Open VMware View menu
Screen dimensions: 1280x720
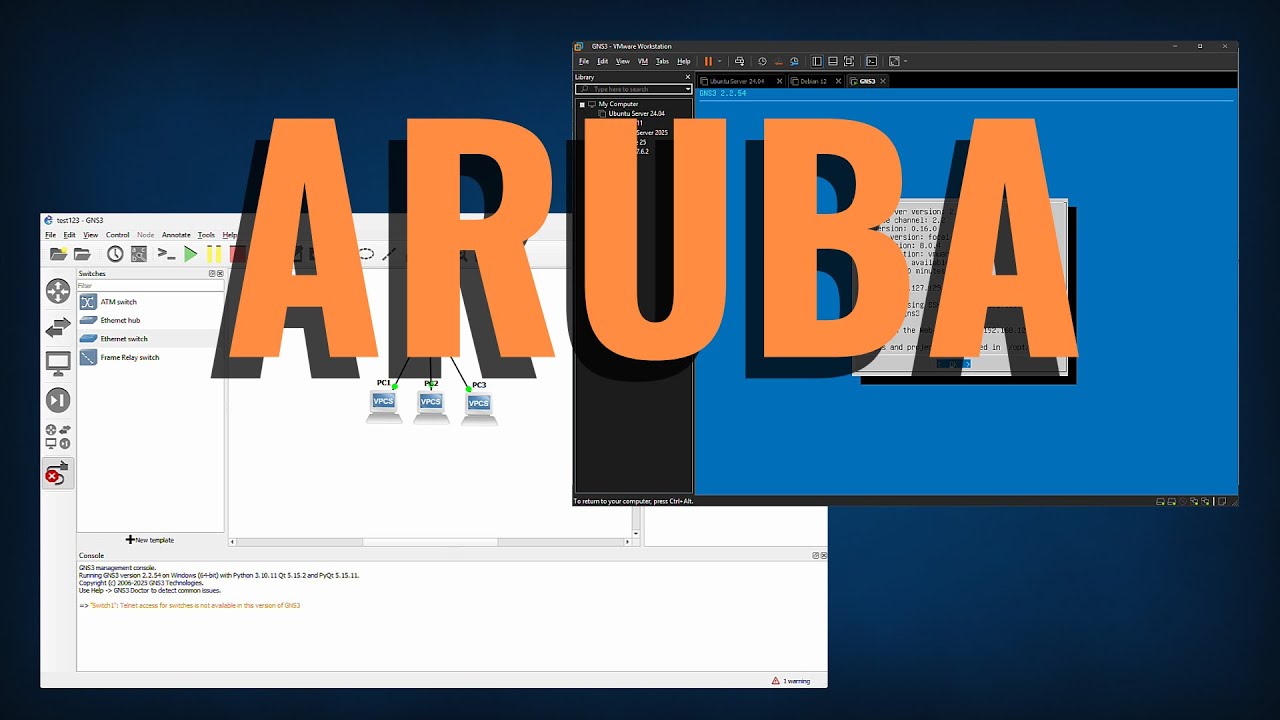(x=623, y=61)
